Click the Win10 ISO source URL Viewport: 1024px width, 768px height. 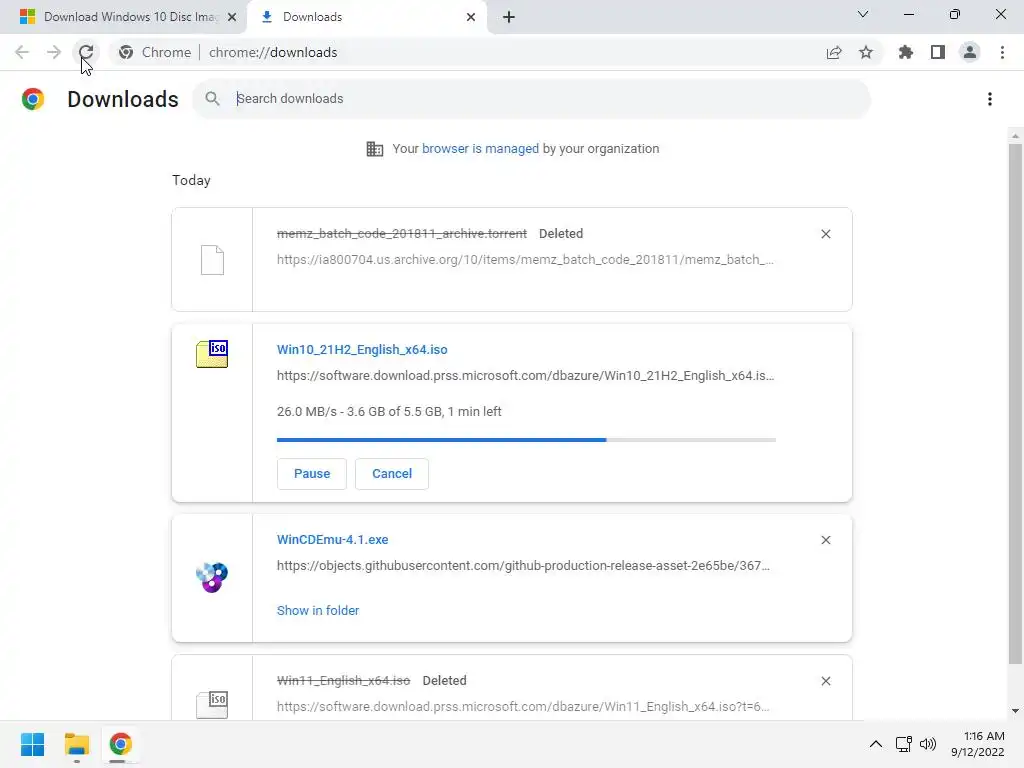coord(525,376)
